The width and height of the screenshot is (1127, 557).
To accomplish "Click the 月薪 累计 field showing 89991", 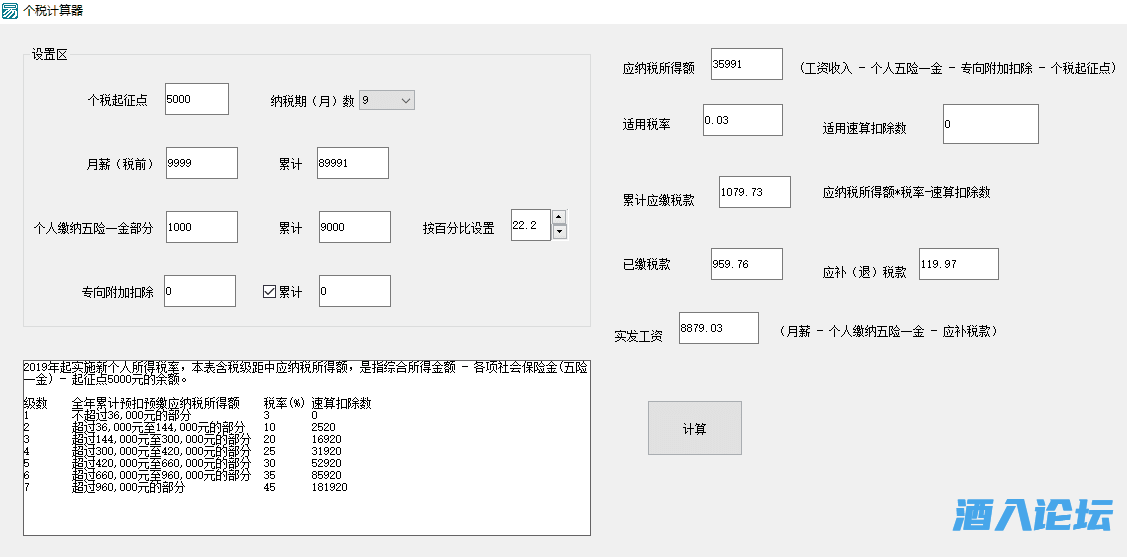I will click(x=352, y=163).
